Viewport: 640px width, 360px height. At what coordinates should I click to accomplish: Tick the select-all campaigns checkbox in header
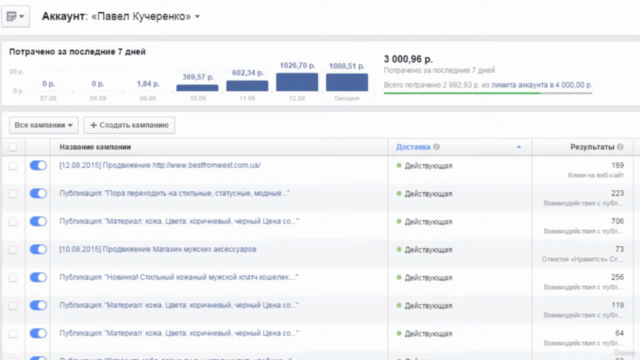13,147
